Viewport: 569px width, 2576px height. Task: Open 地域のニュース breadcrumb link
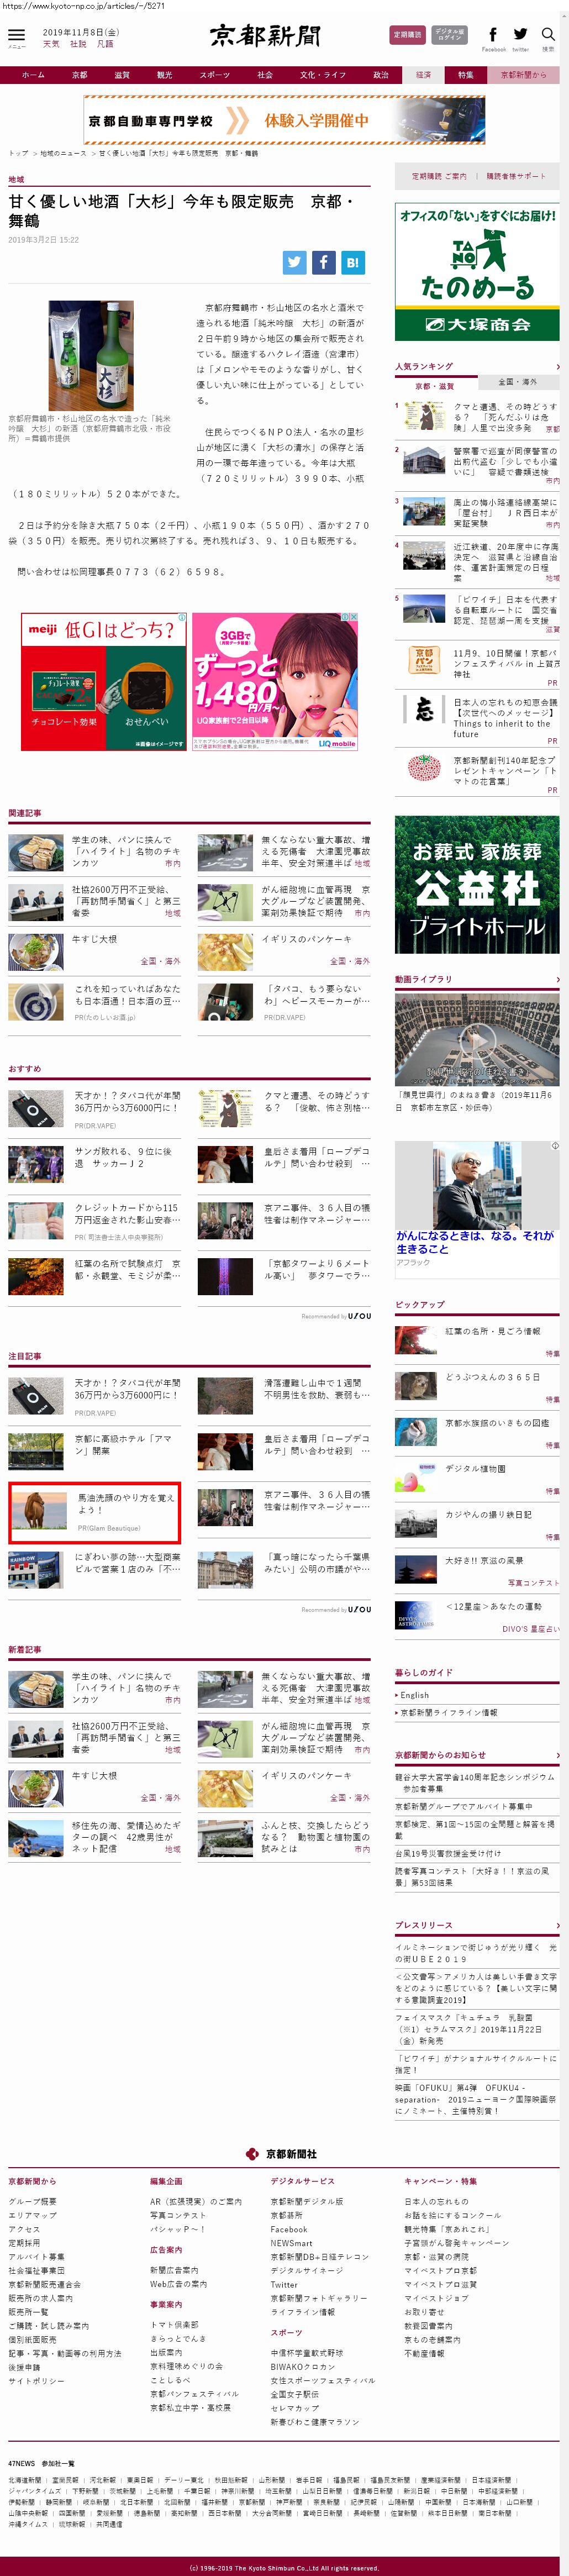63,154
